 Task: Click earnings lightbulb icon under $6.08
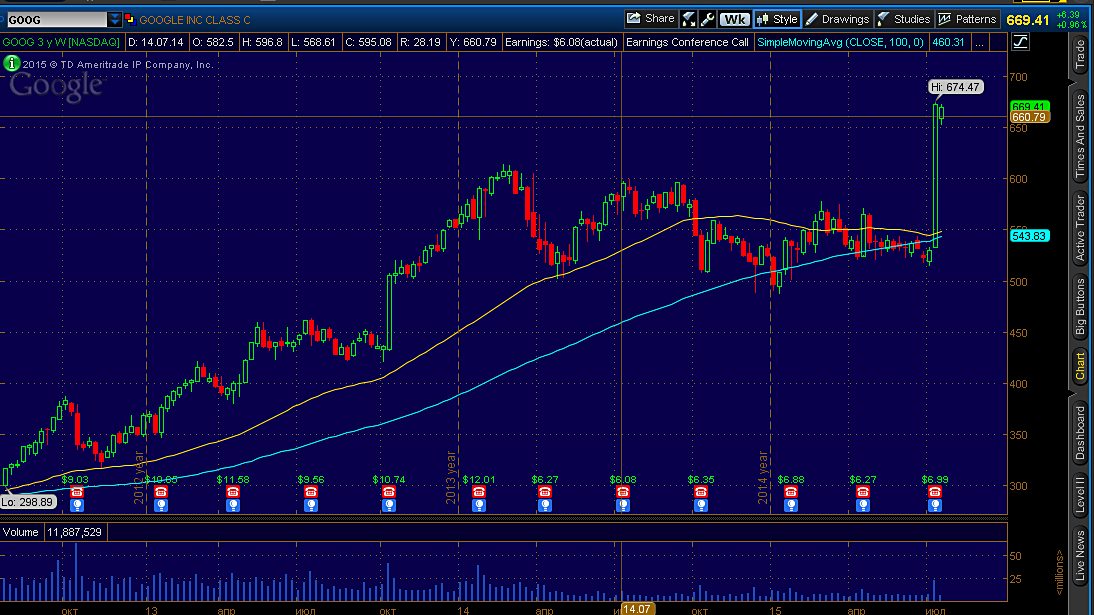(x=622, y=505)
